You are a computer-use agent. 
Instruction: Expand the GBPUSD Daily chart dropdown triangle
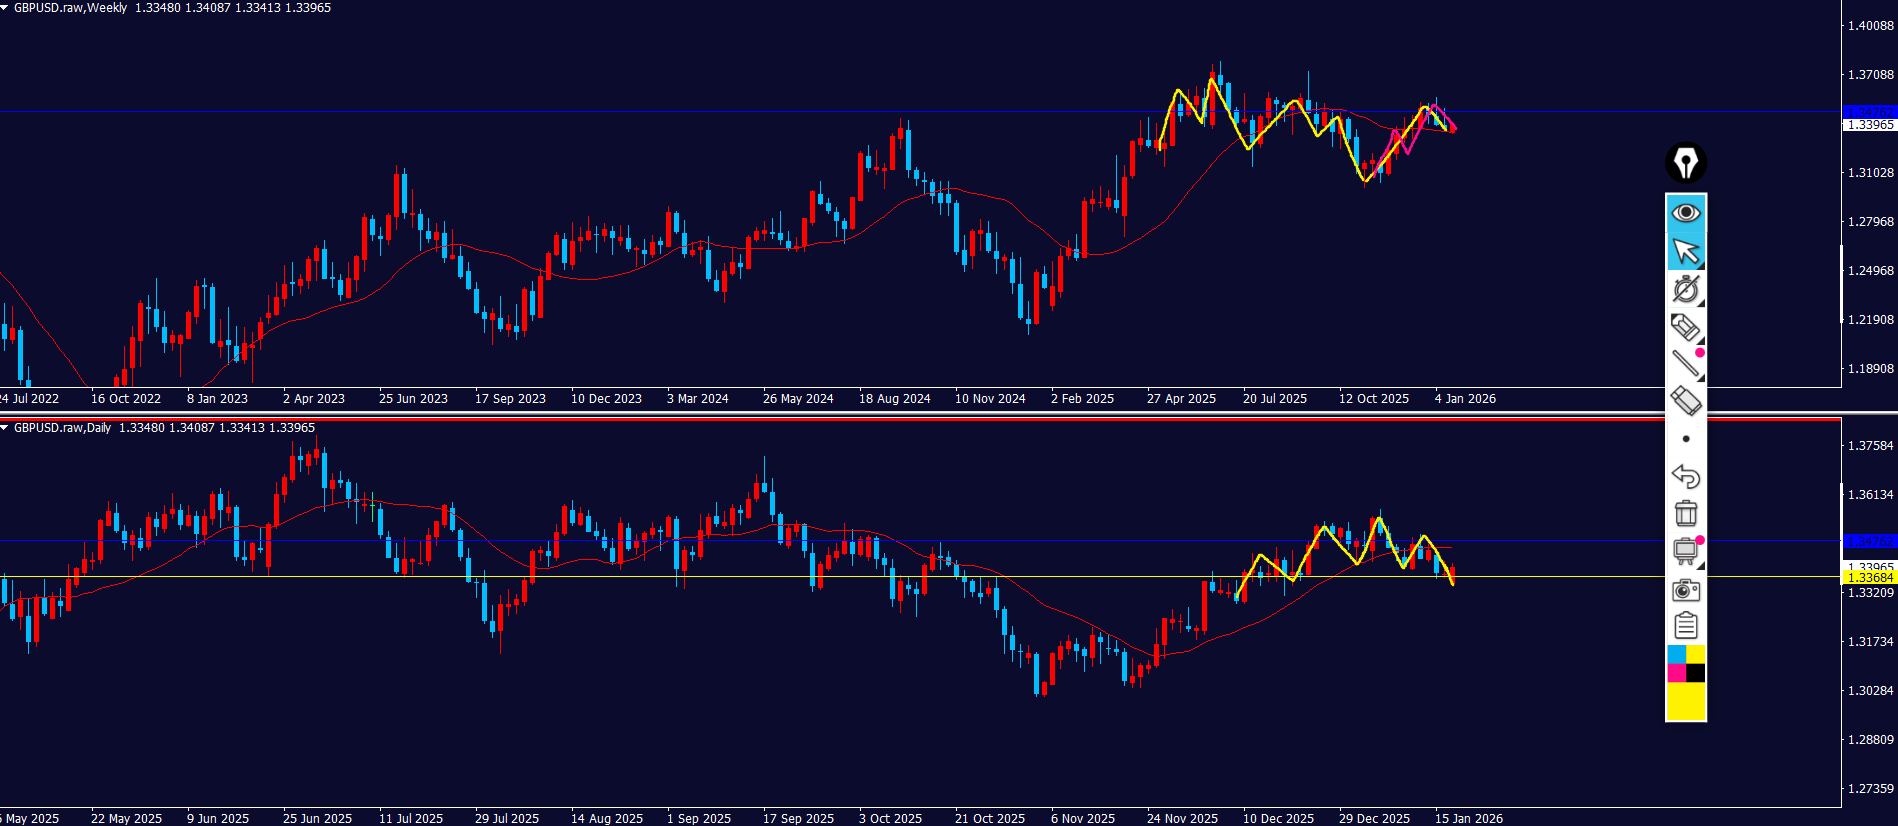[x=5, y=428]
